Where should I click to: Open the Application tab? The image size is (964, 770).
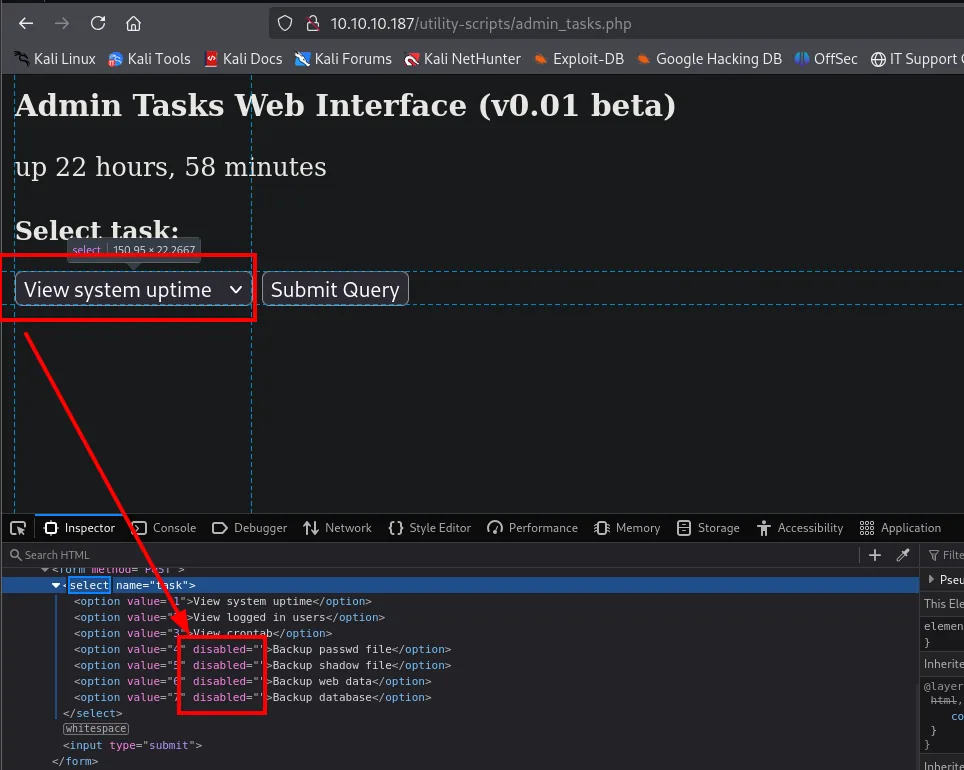pos(900,528)
